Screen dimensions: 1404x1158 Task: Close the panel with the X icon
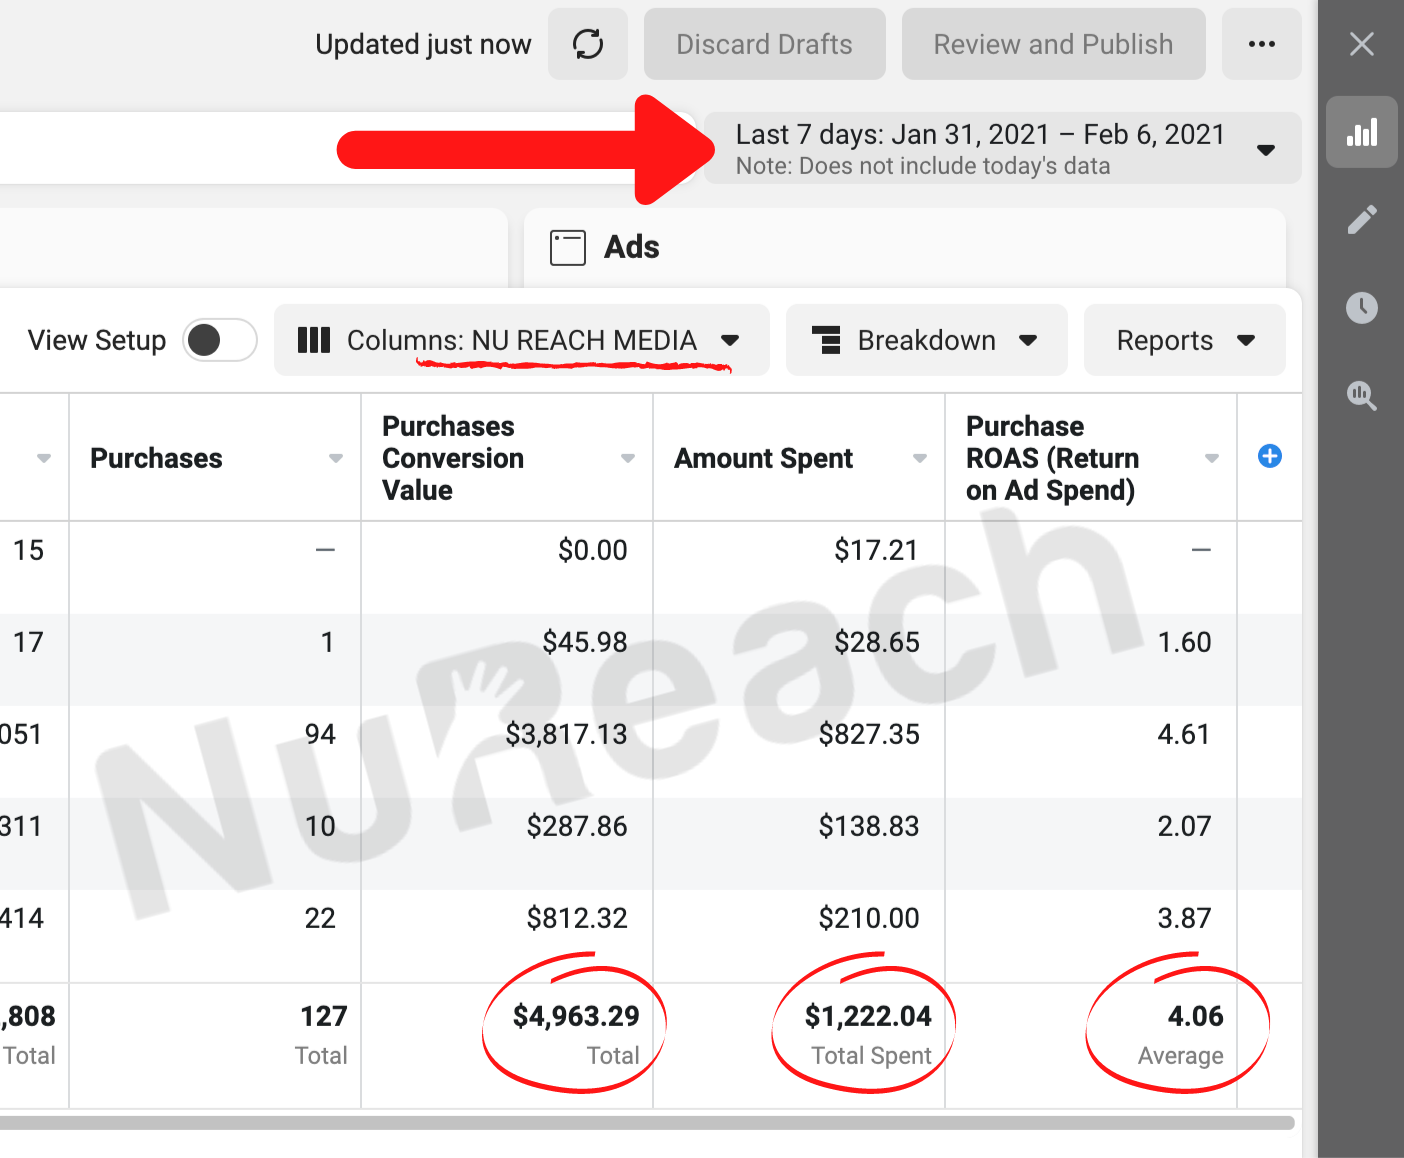(x=1361, y=44)
